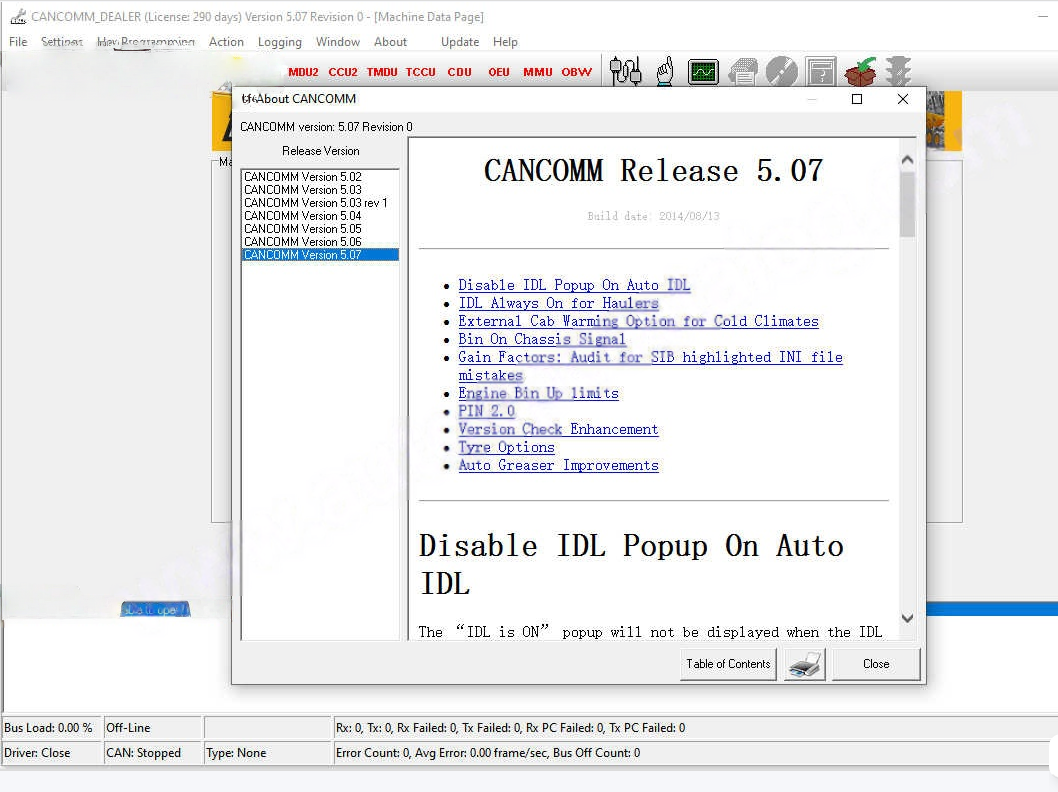Open Engine Bin Up limits link

(x=538, y=393)
